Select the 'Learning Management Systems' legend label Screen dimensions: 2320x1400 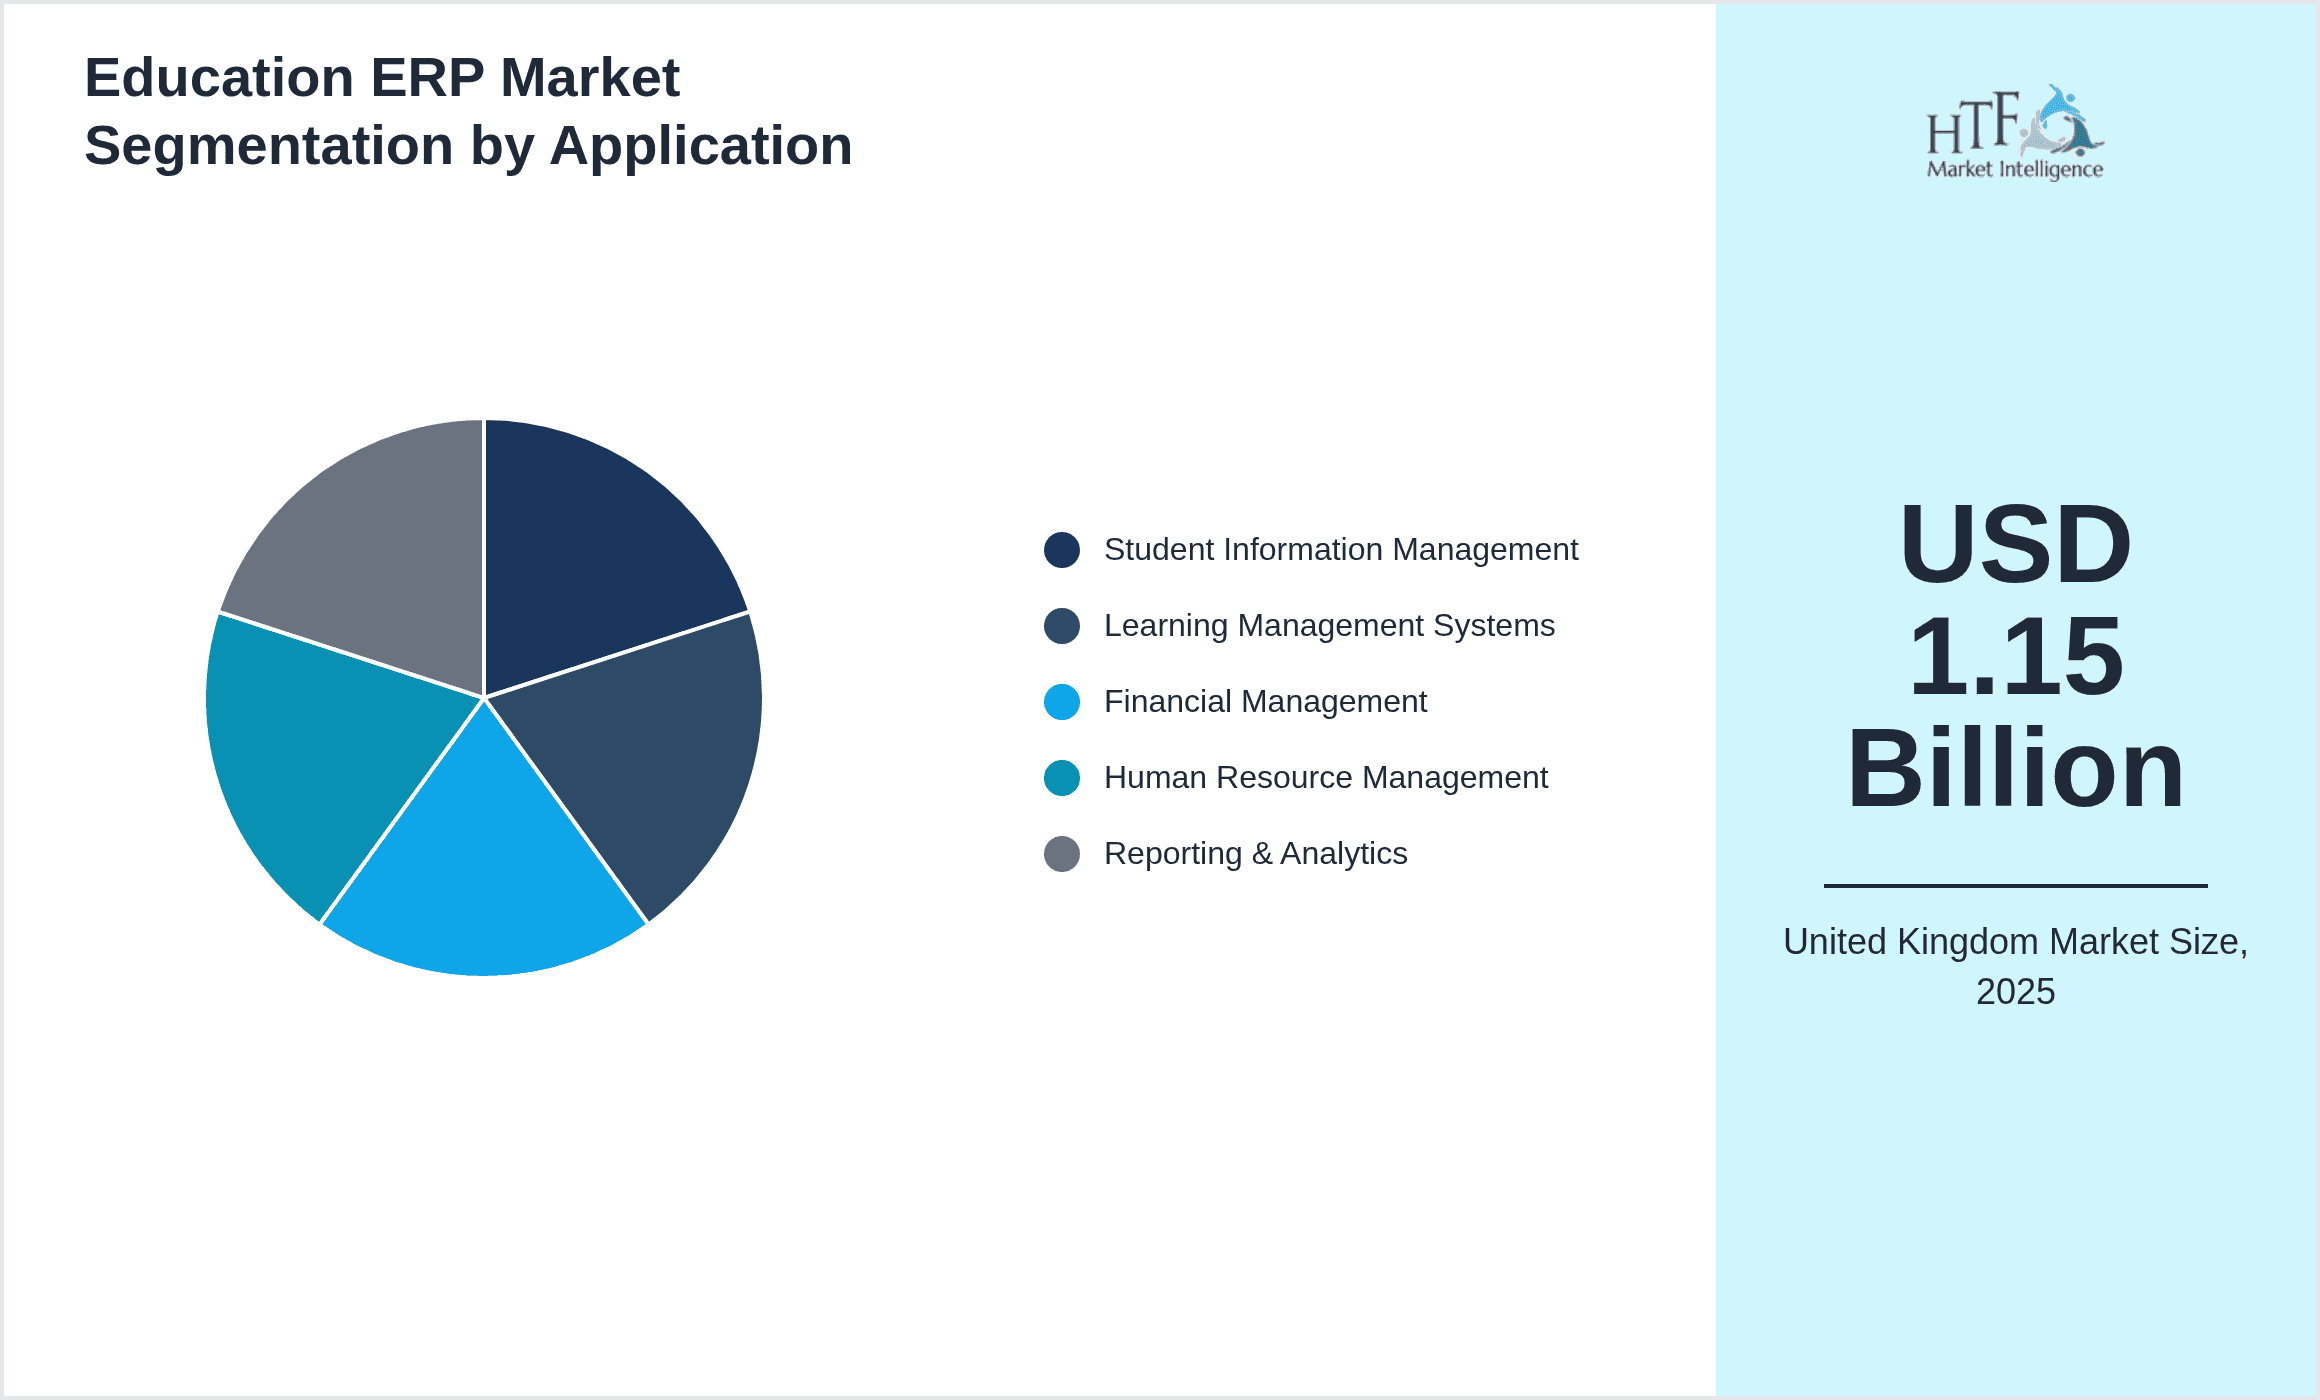1329,626
